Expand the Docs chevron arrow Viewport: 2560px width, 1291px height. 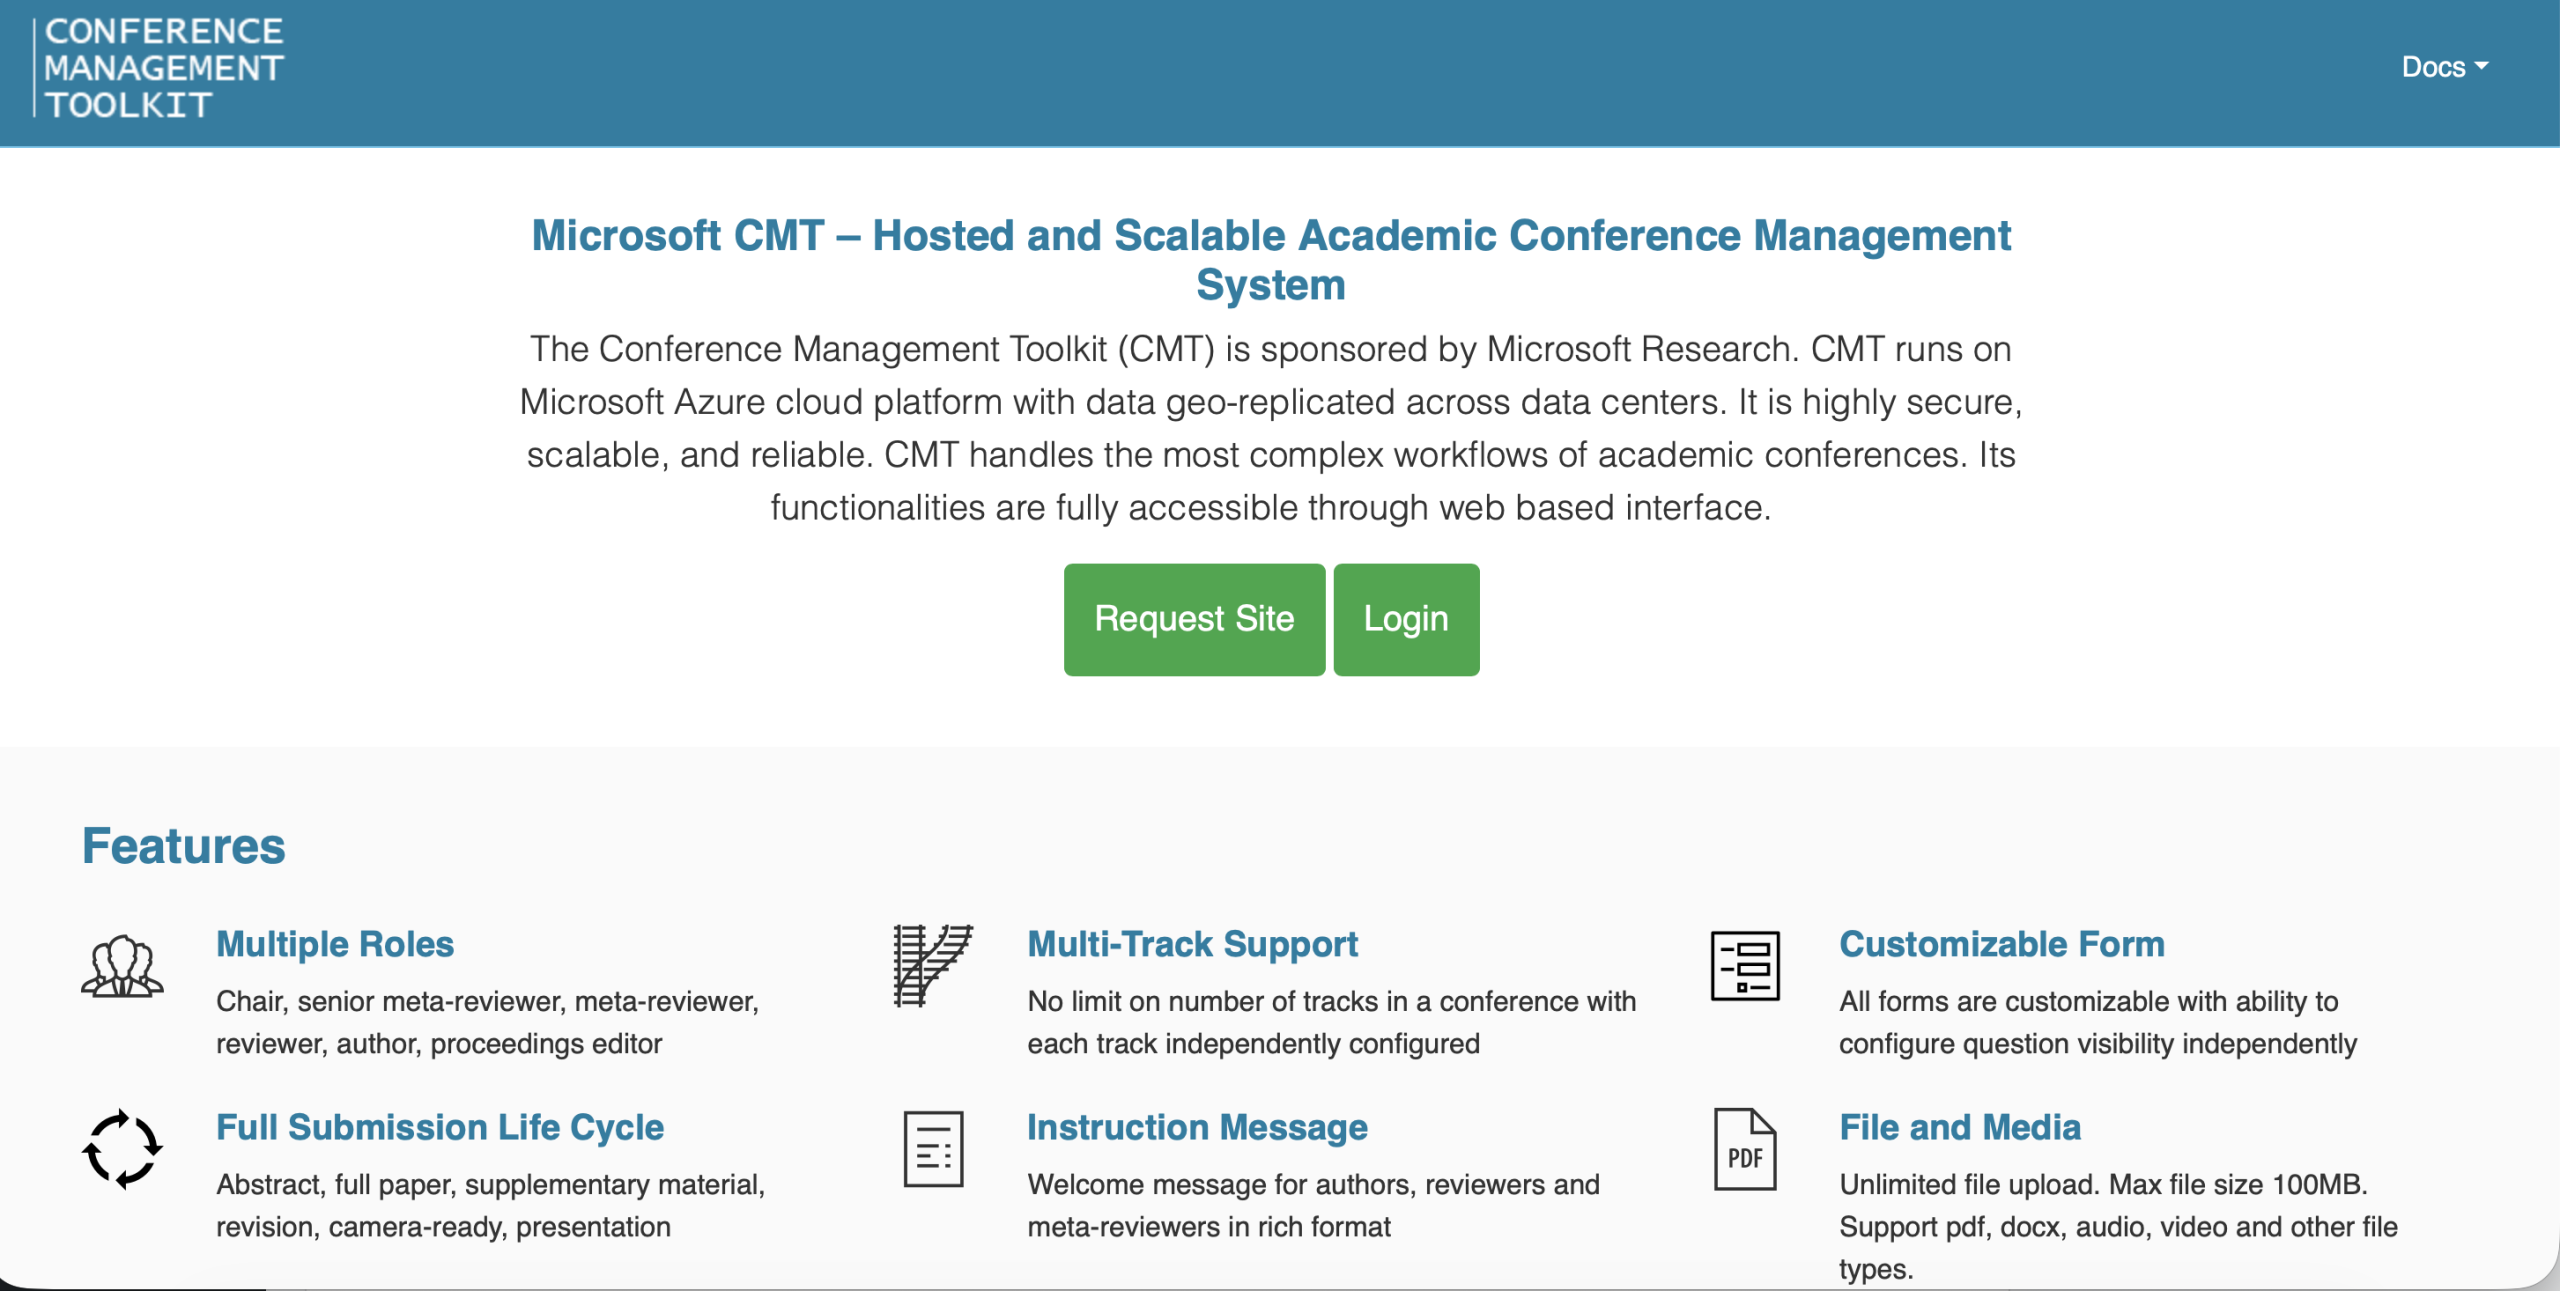[x=2484, y=66]
